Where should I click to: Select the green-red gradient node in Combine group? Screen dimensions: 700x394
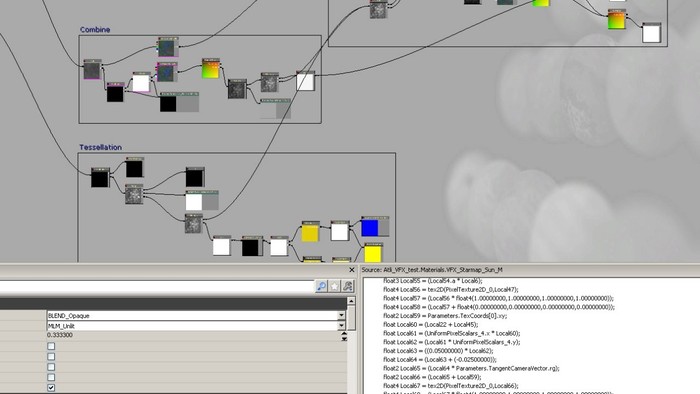(x=211, y=70)
